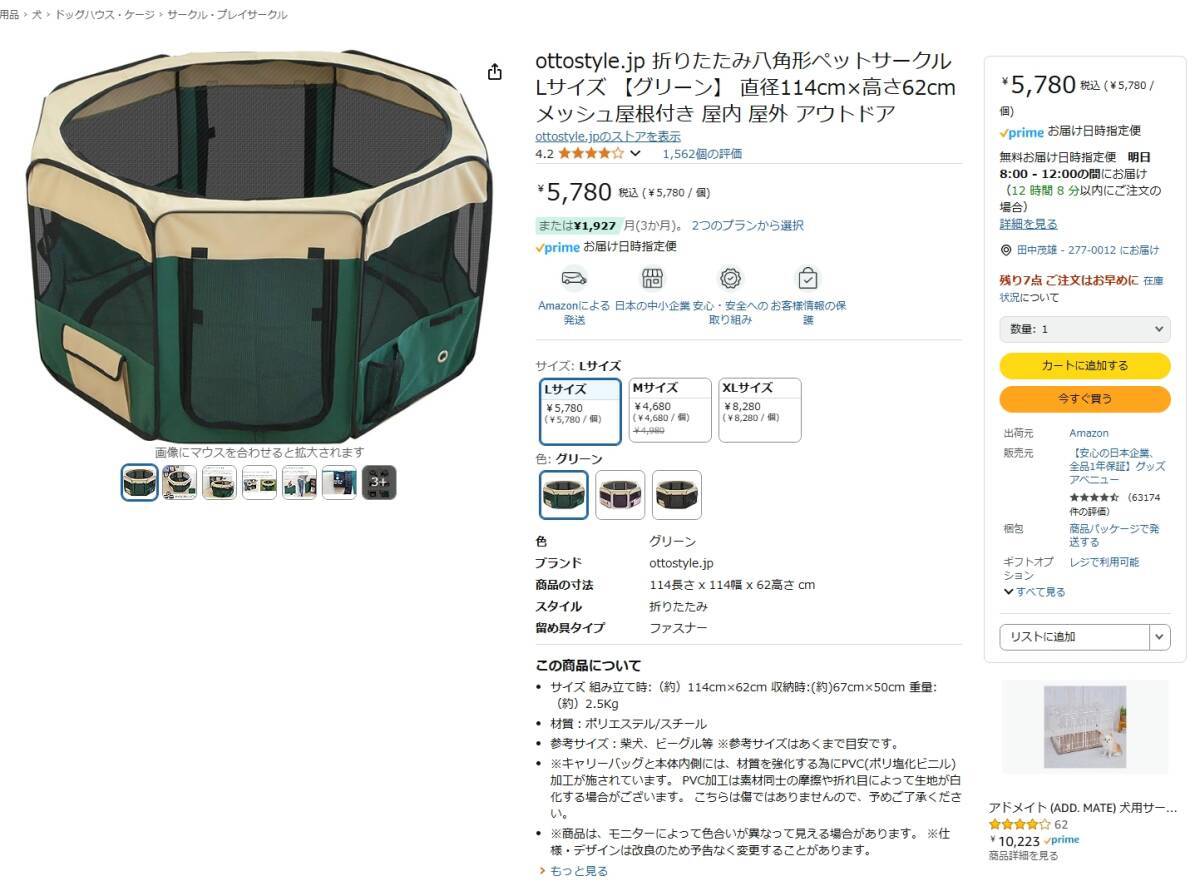Screen dimensions: 1200x886
Task: Open the 数量 quantity dropdown
Action: (x=1084, y=329)
